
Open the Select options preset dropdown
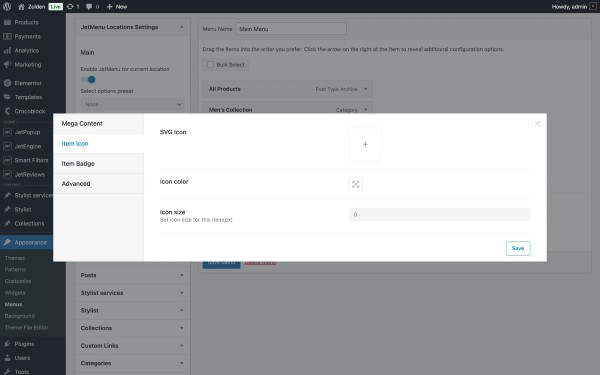coord(132,104)
